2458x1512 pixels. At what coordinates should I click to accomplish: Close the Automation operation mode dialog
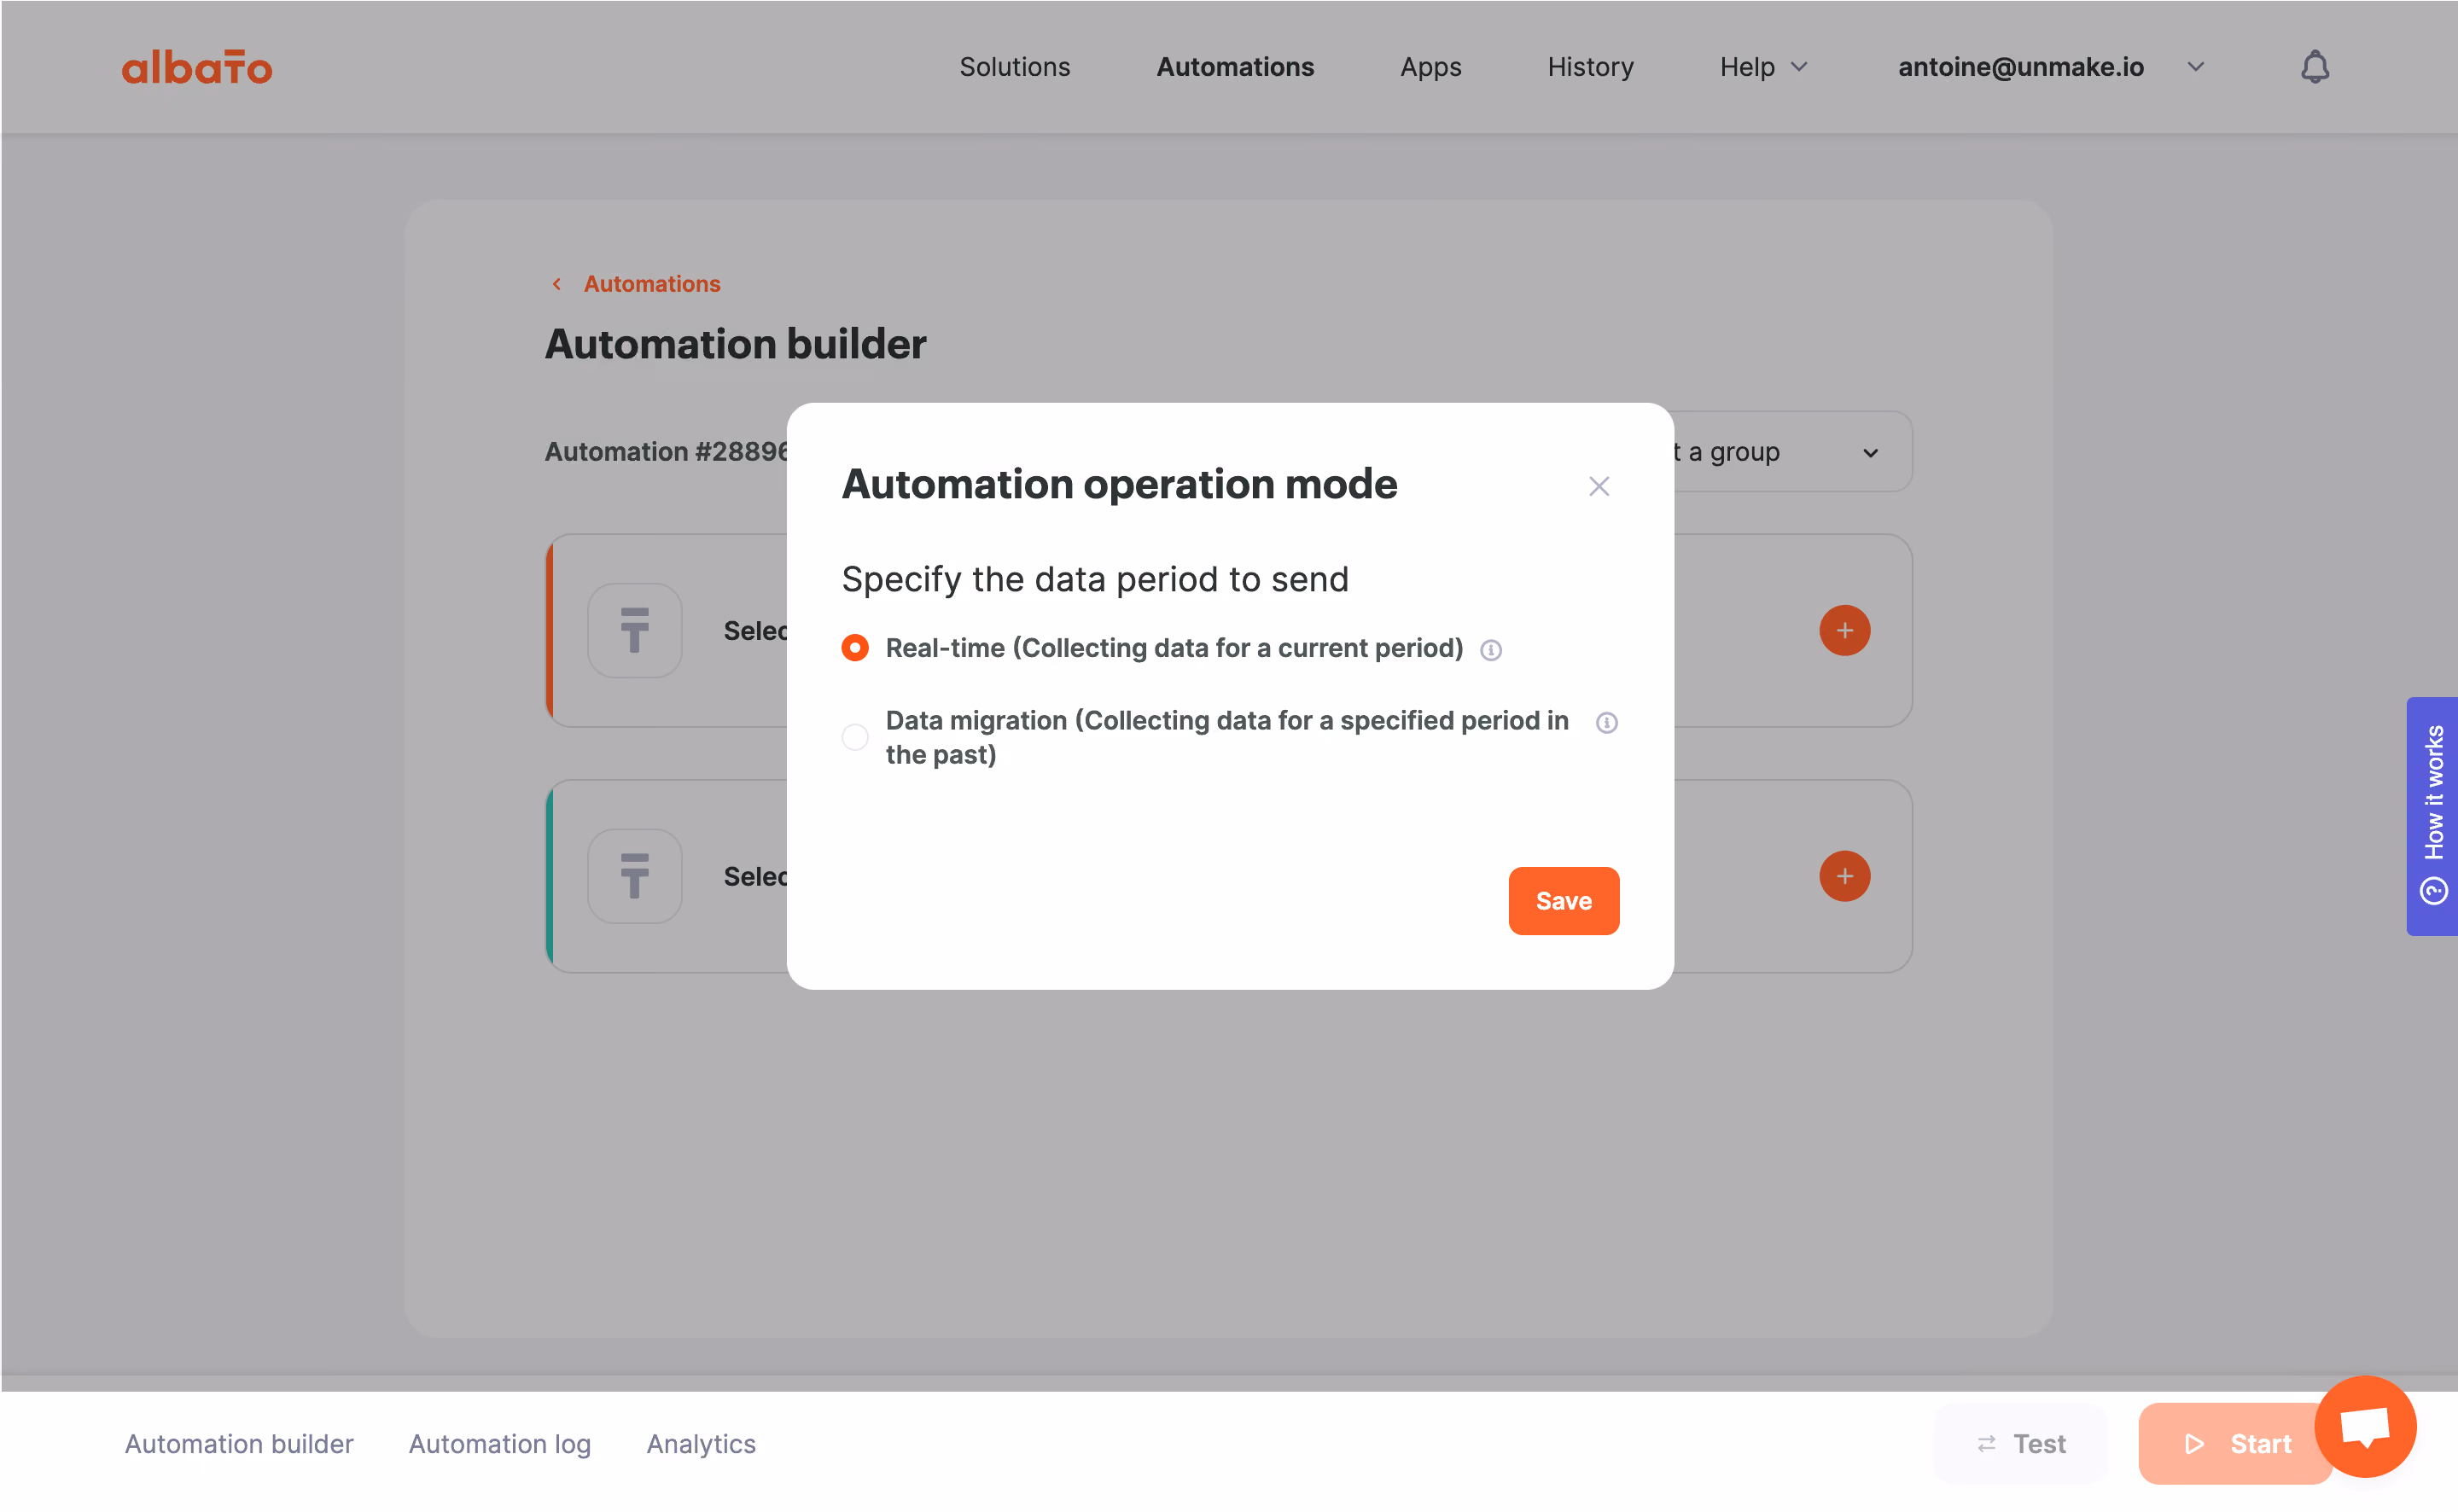tap(1598, 486)
